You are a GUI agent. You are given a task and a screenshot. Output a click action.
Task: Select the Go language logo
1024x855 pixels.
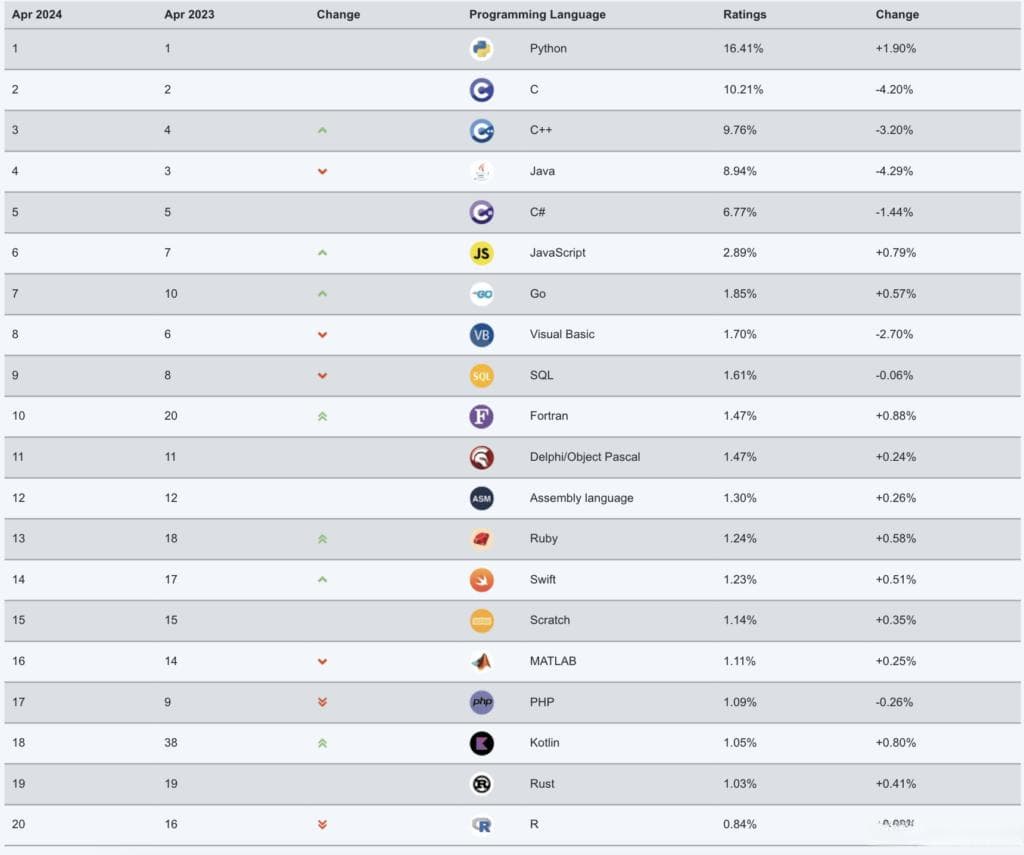point(481,294)
